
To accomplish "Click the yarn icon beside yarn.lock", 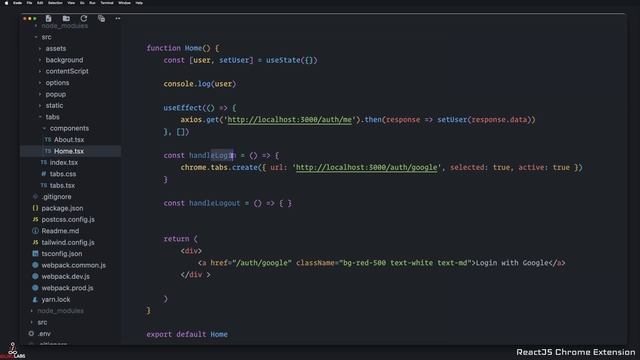I will pos(35,299).
